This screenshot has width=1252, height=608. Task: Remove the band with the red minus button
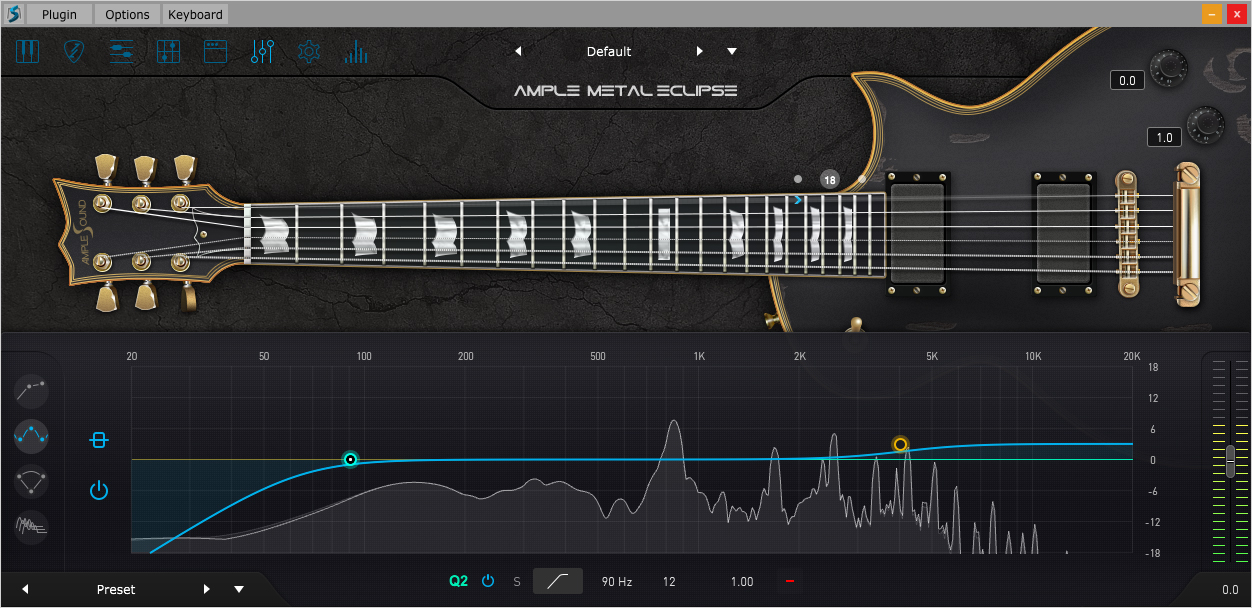790,581
